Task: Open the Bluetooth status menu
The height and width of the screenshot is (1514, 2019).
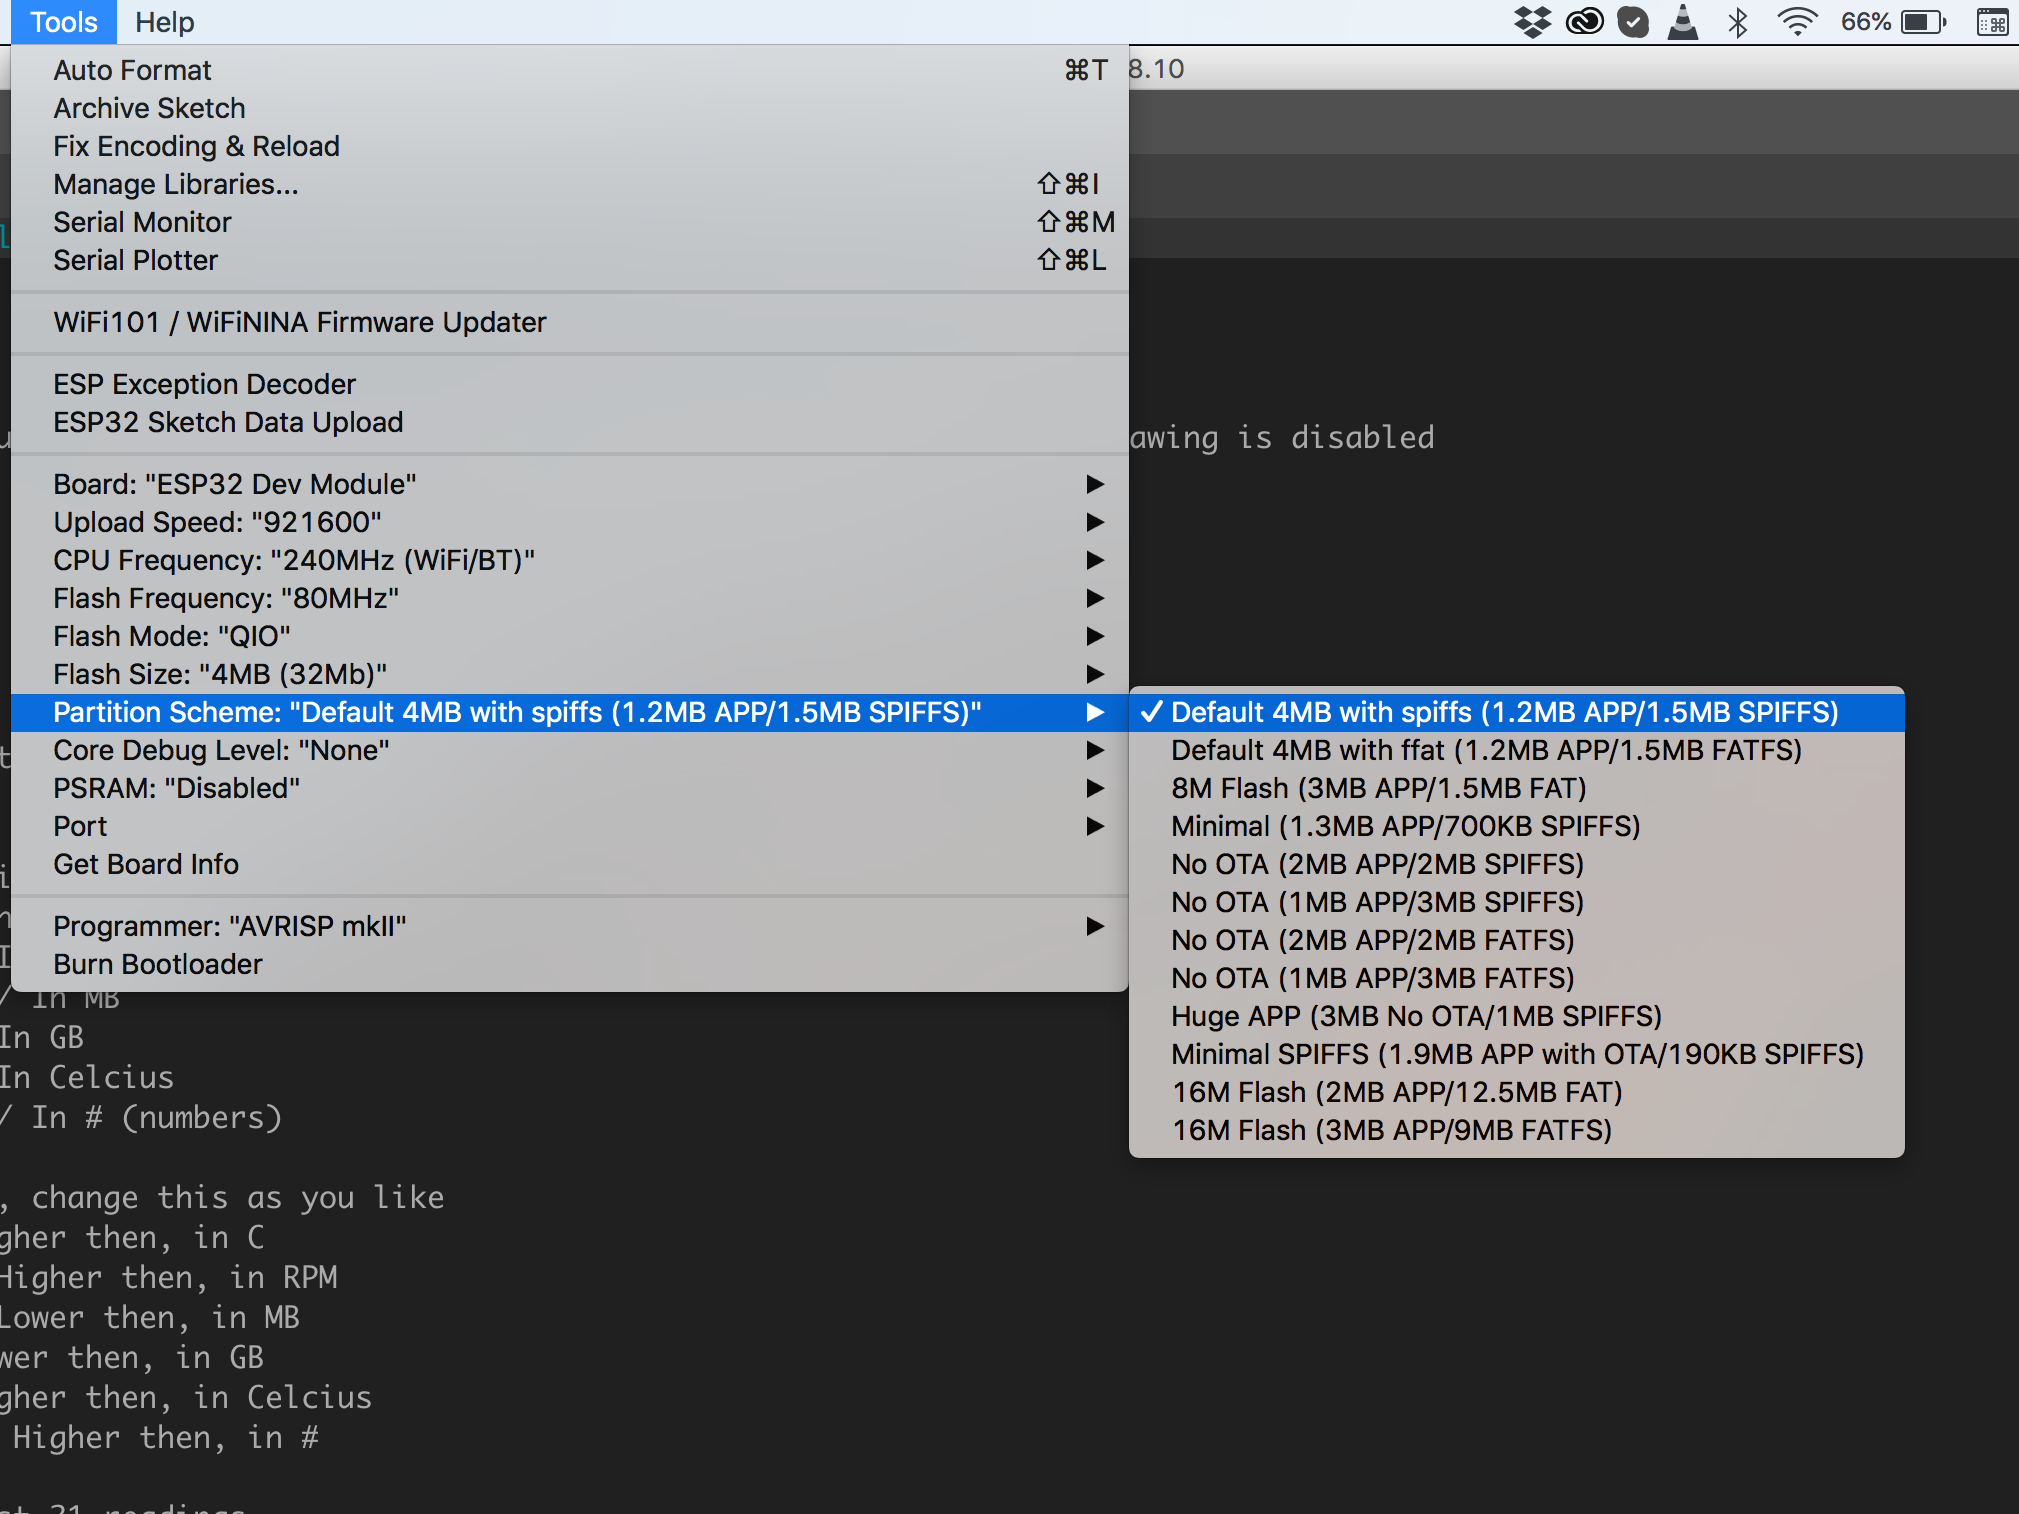Action: coord(1738,21)
